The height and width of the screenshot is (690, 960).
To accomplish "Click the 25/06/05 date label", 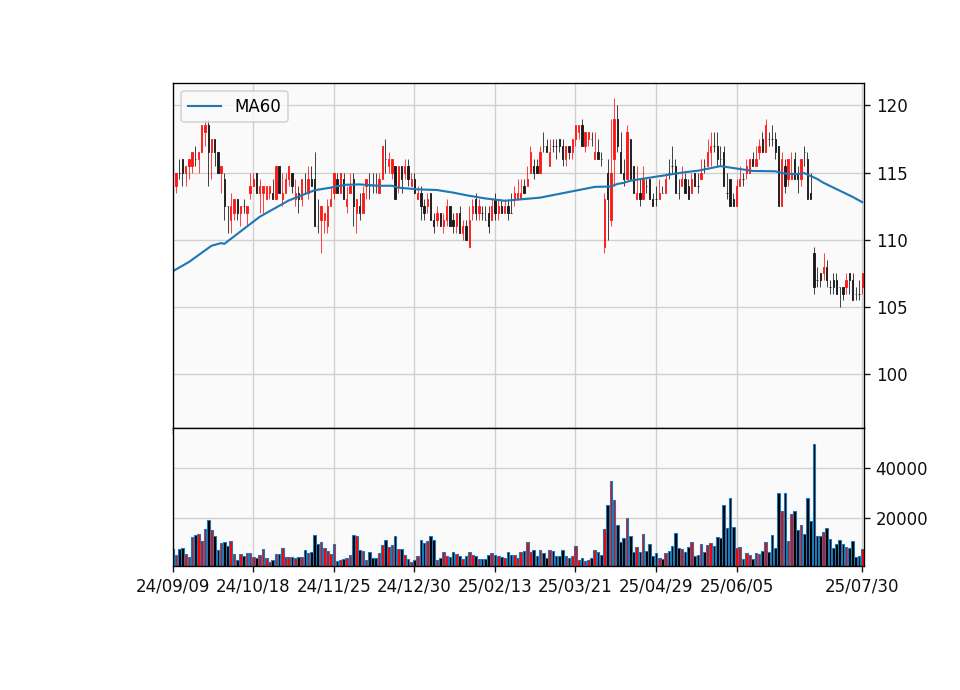I will coord(737,586).
